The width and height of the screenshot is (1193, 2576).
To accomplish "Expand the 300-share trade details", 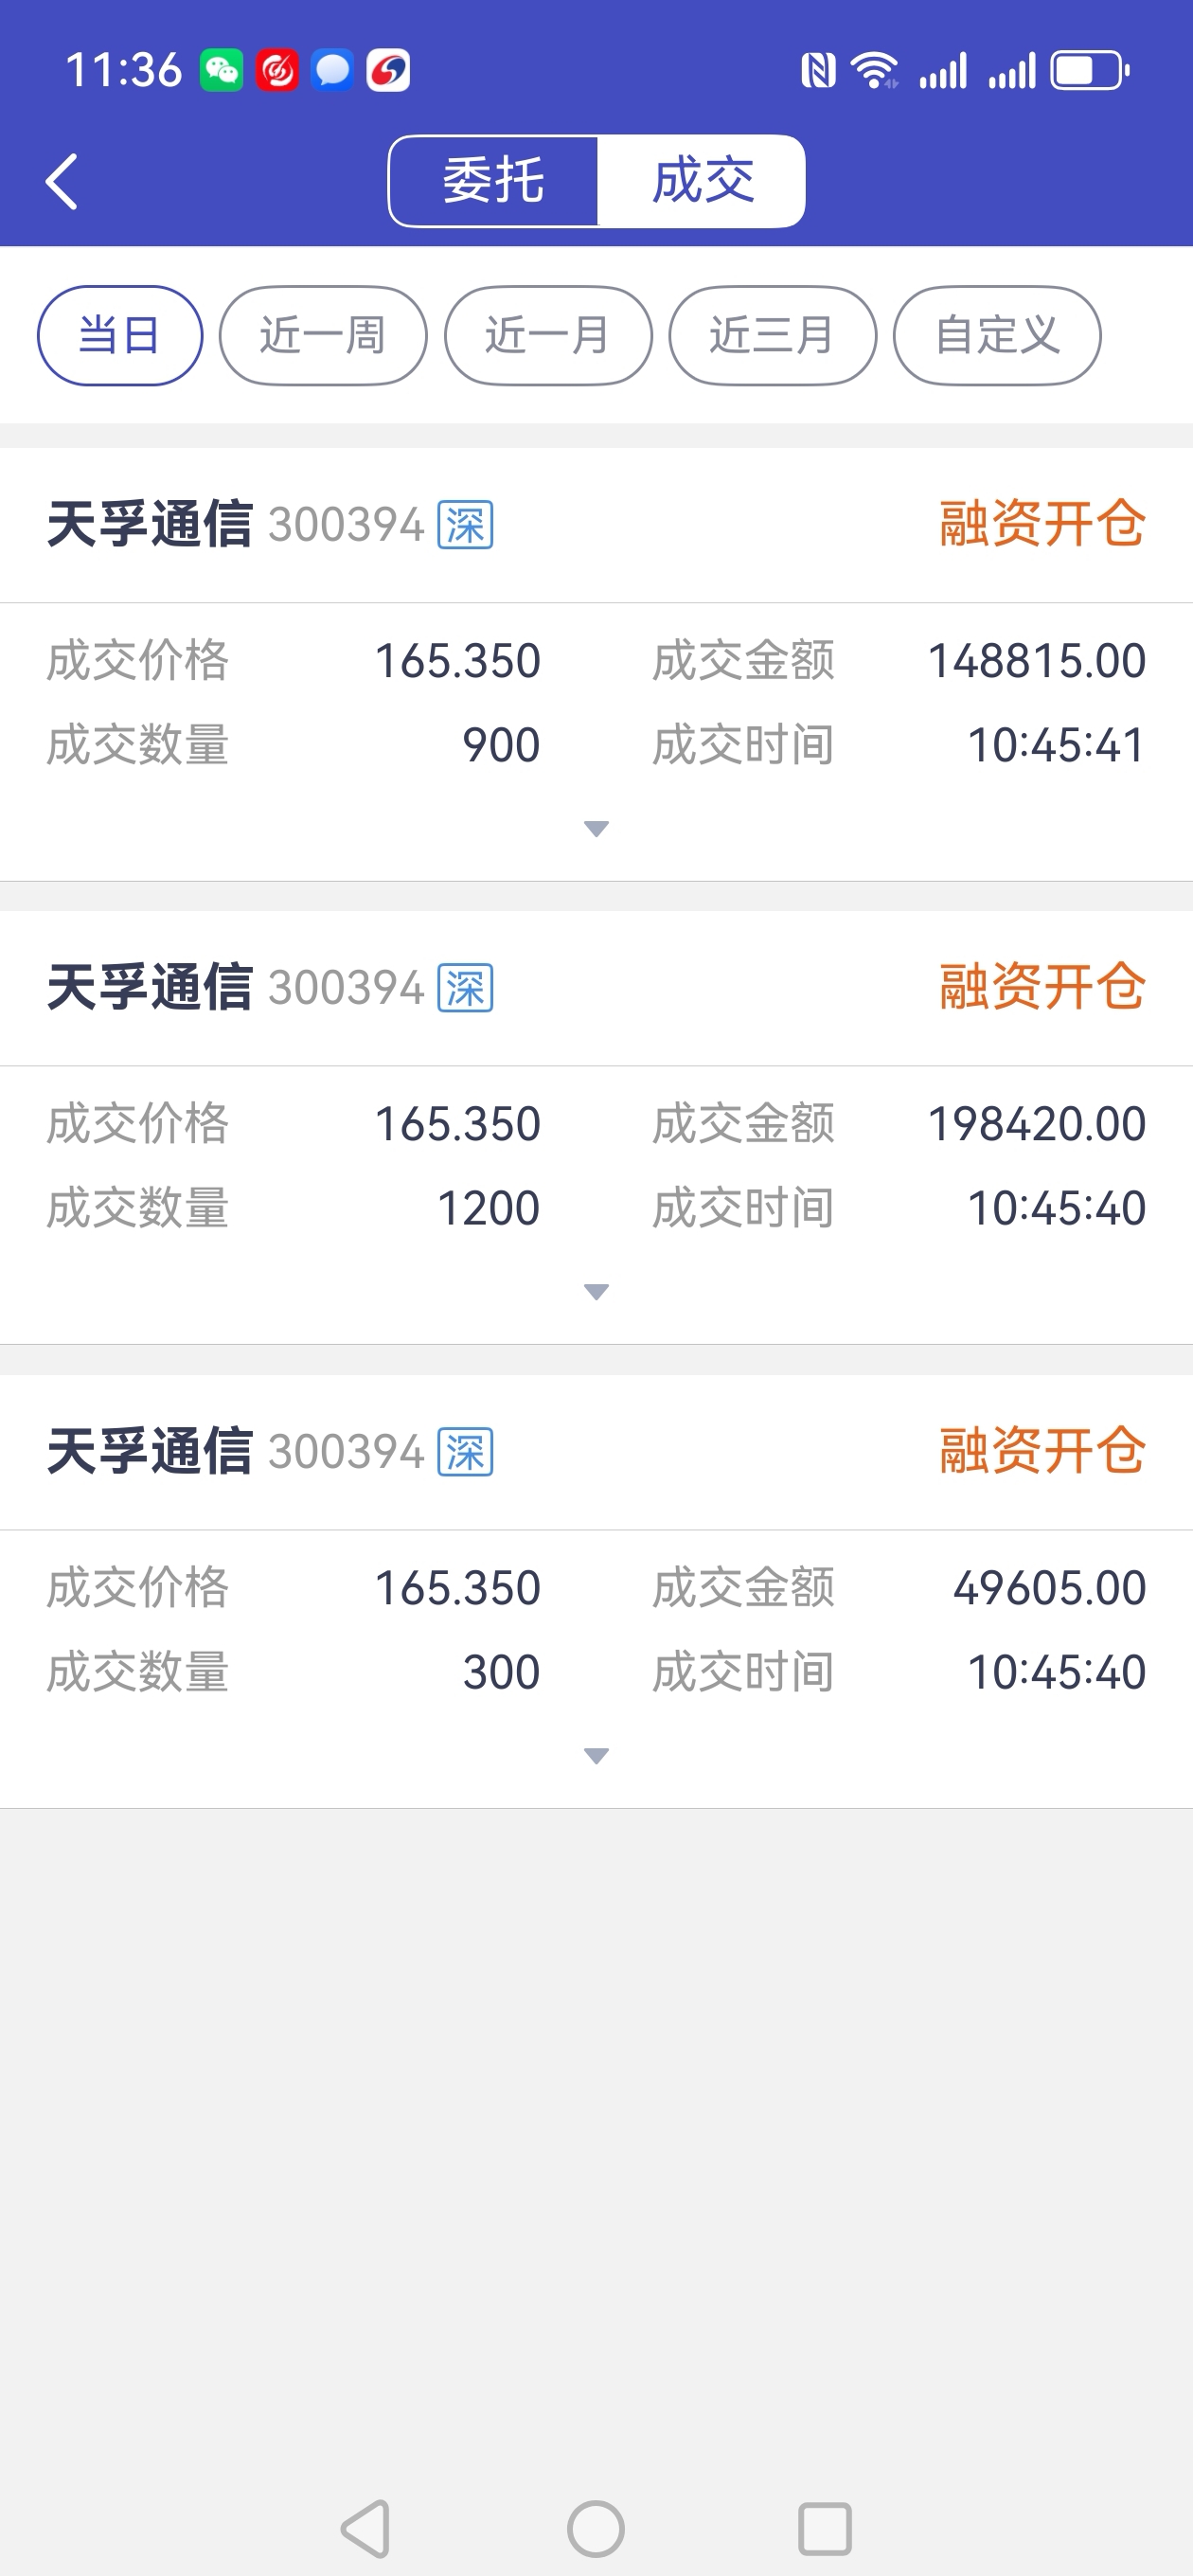I will pyautogui.click(x=596, y=1756).
